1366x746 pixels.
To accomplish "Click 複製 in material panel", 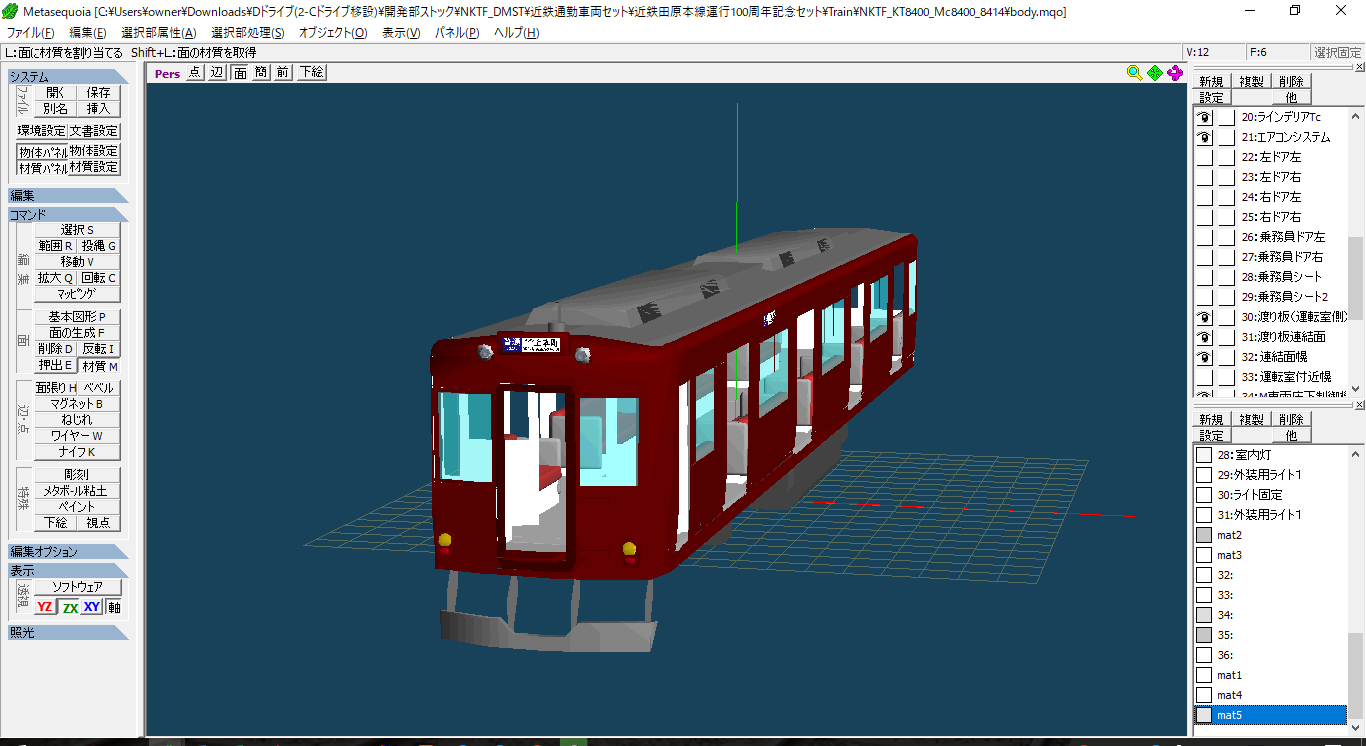I will pos(1251,420).
